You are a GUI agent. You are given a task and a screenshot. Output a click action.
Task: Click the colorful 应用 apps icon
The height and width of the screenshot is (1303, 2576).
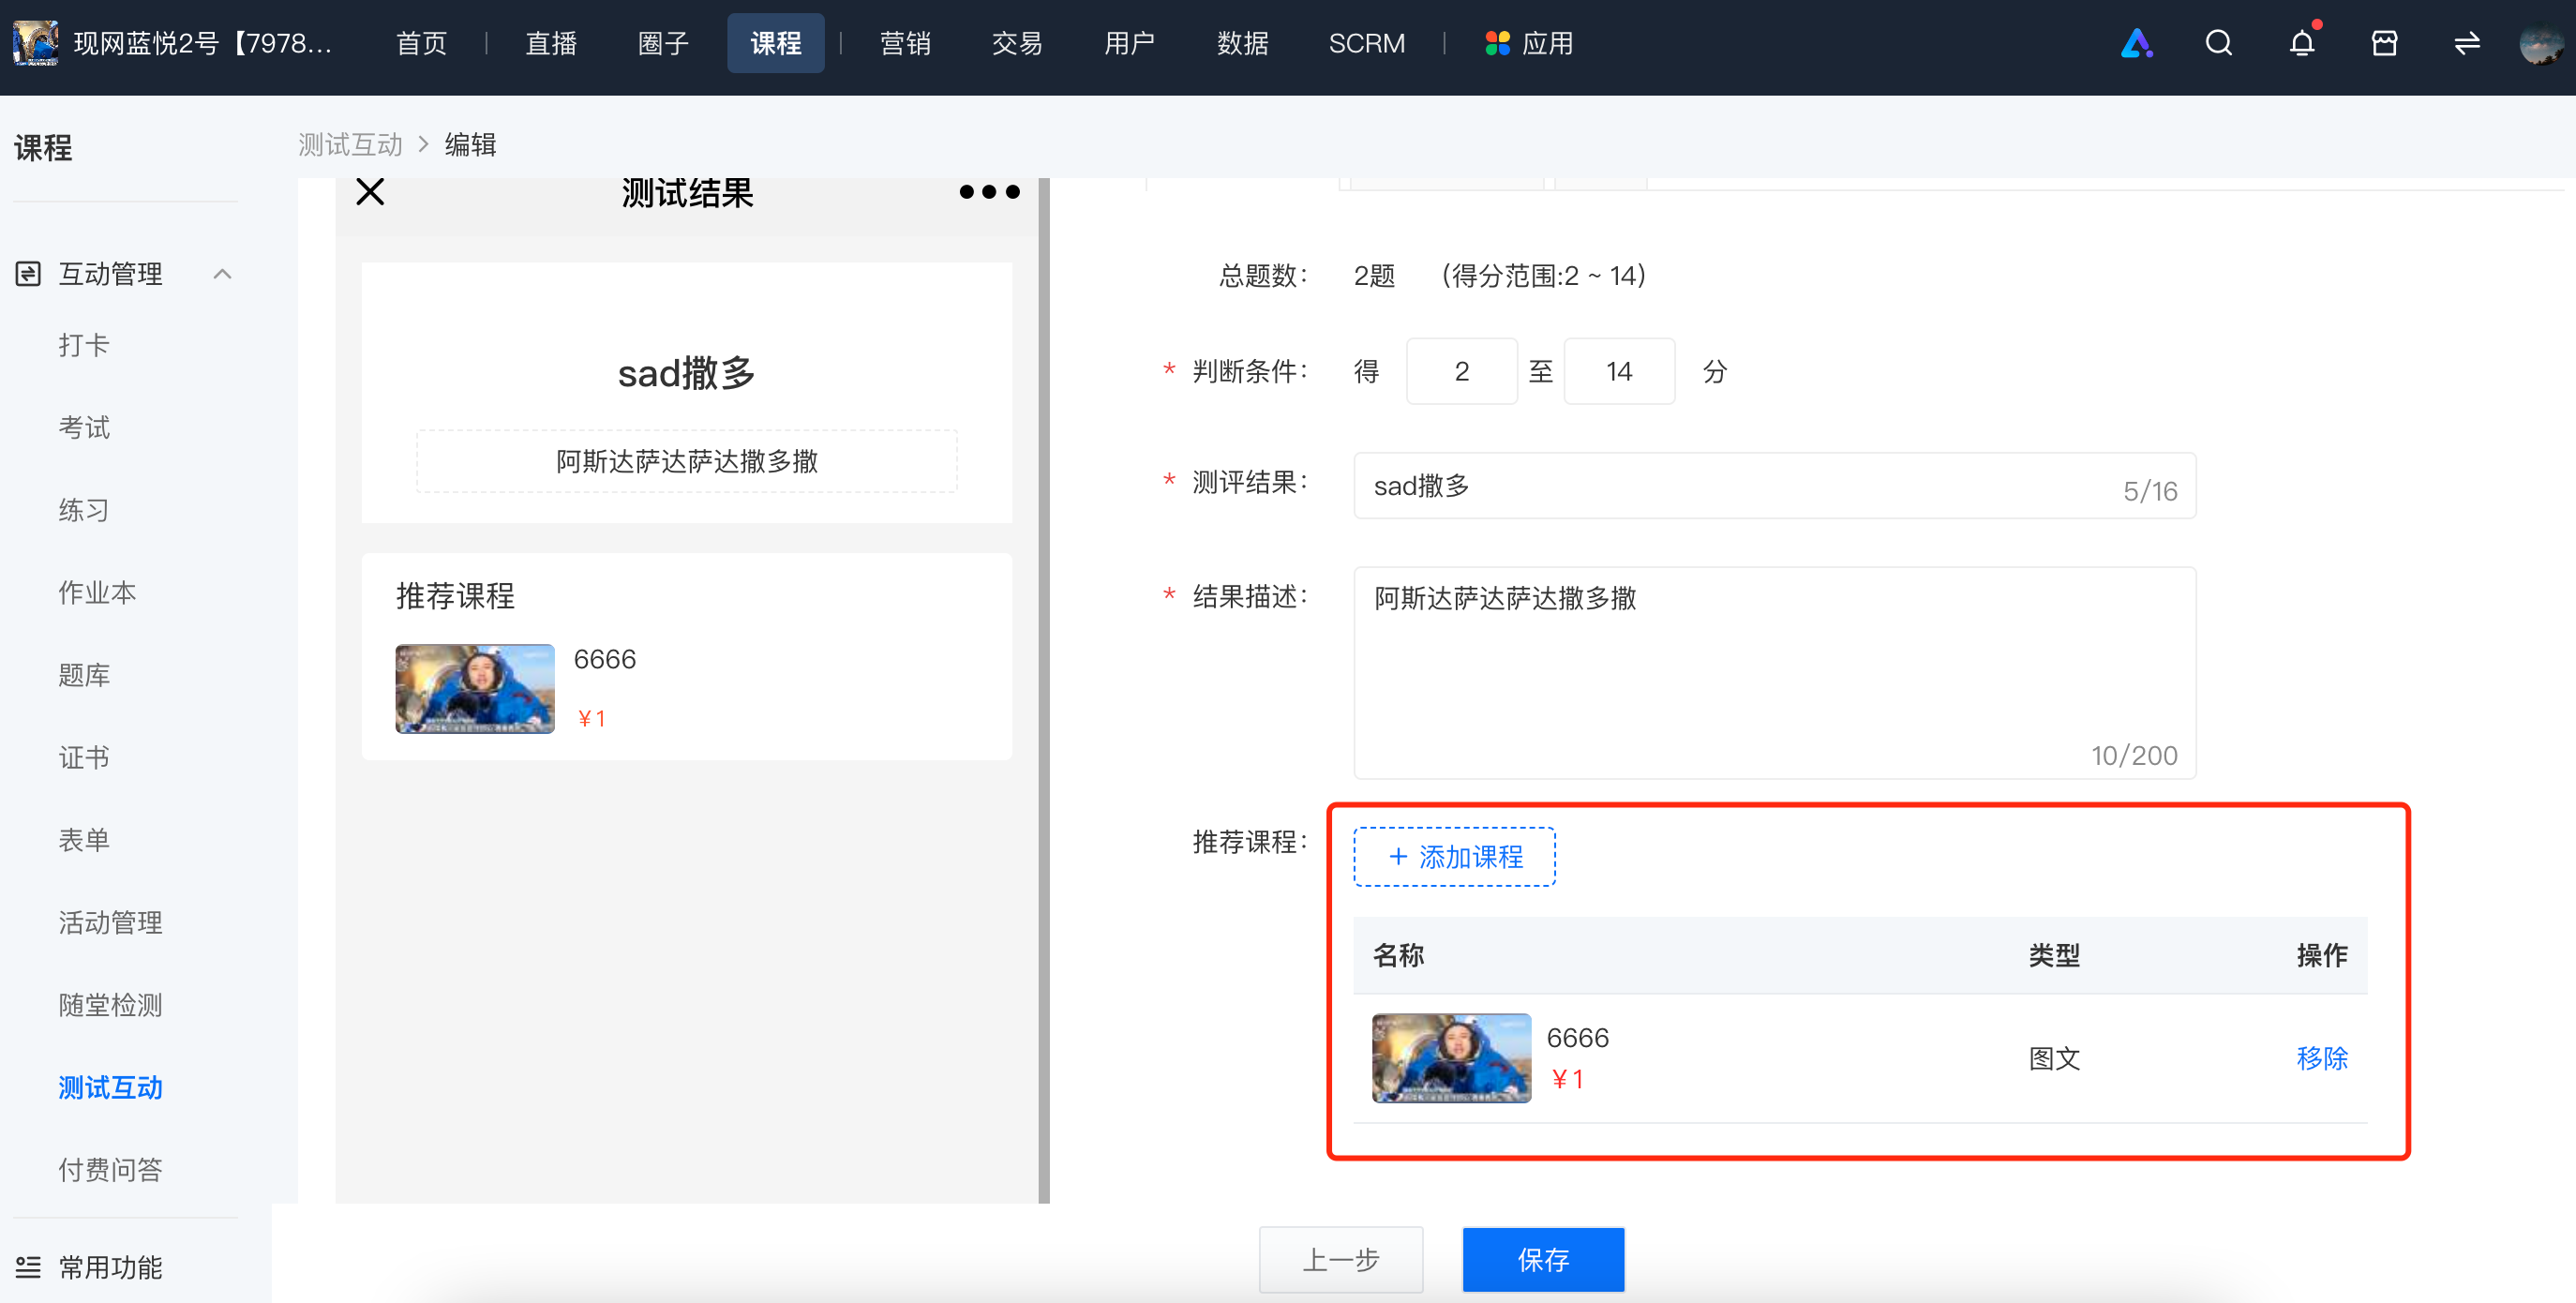(x=1497, y=43)
